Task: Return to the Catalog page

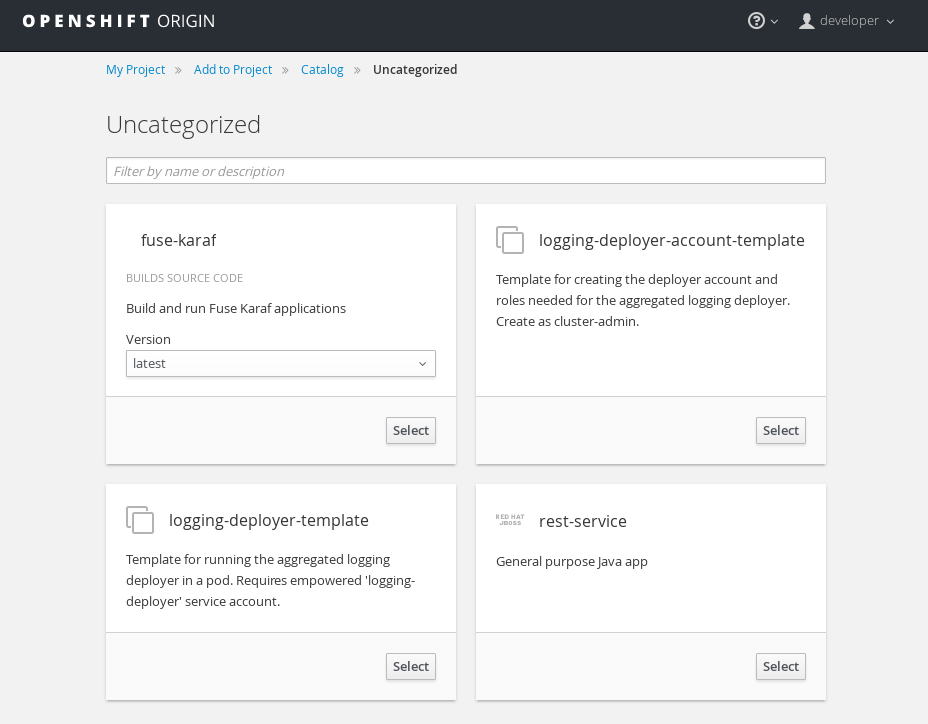Action: click(322, 69)
